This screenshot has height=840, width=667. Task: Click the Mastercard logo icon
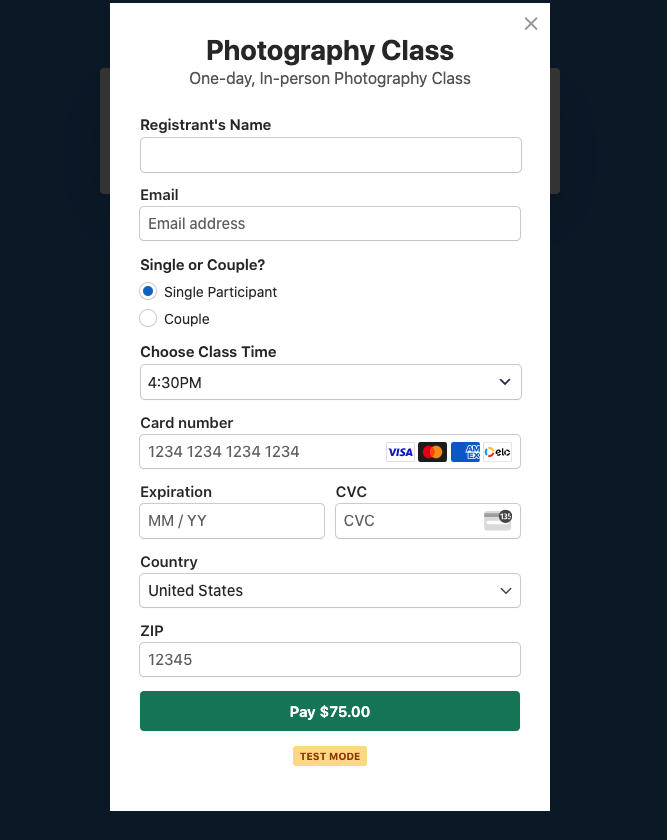coord(433,452)
